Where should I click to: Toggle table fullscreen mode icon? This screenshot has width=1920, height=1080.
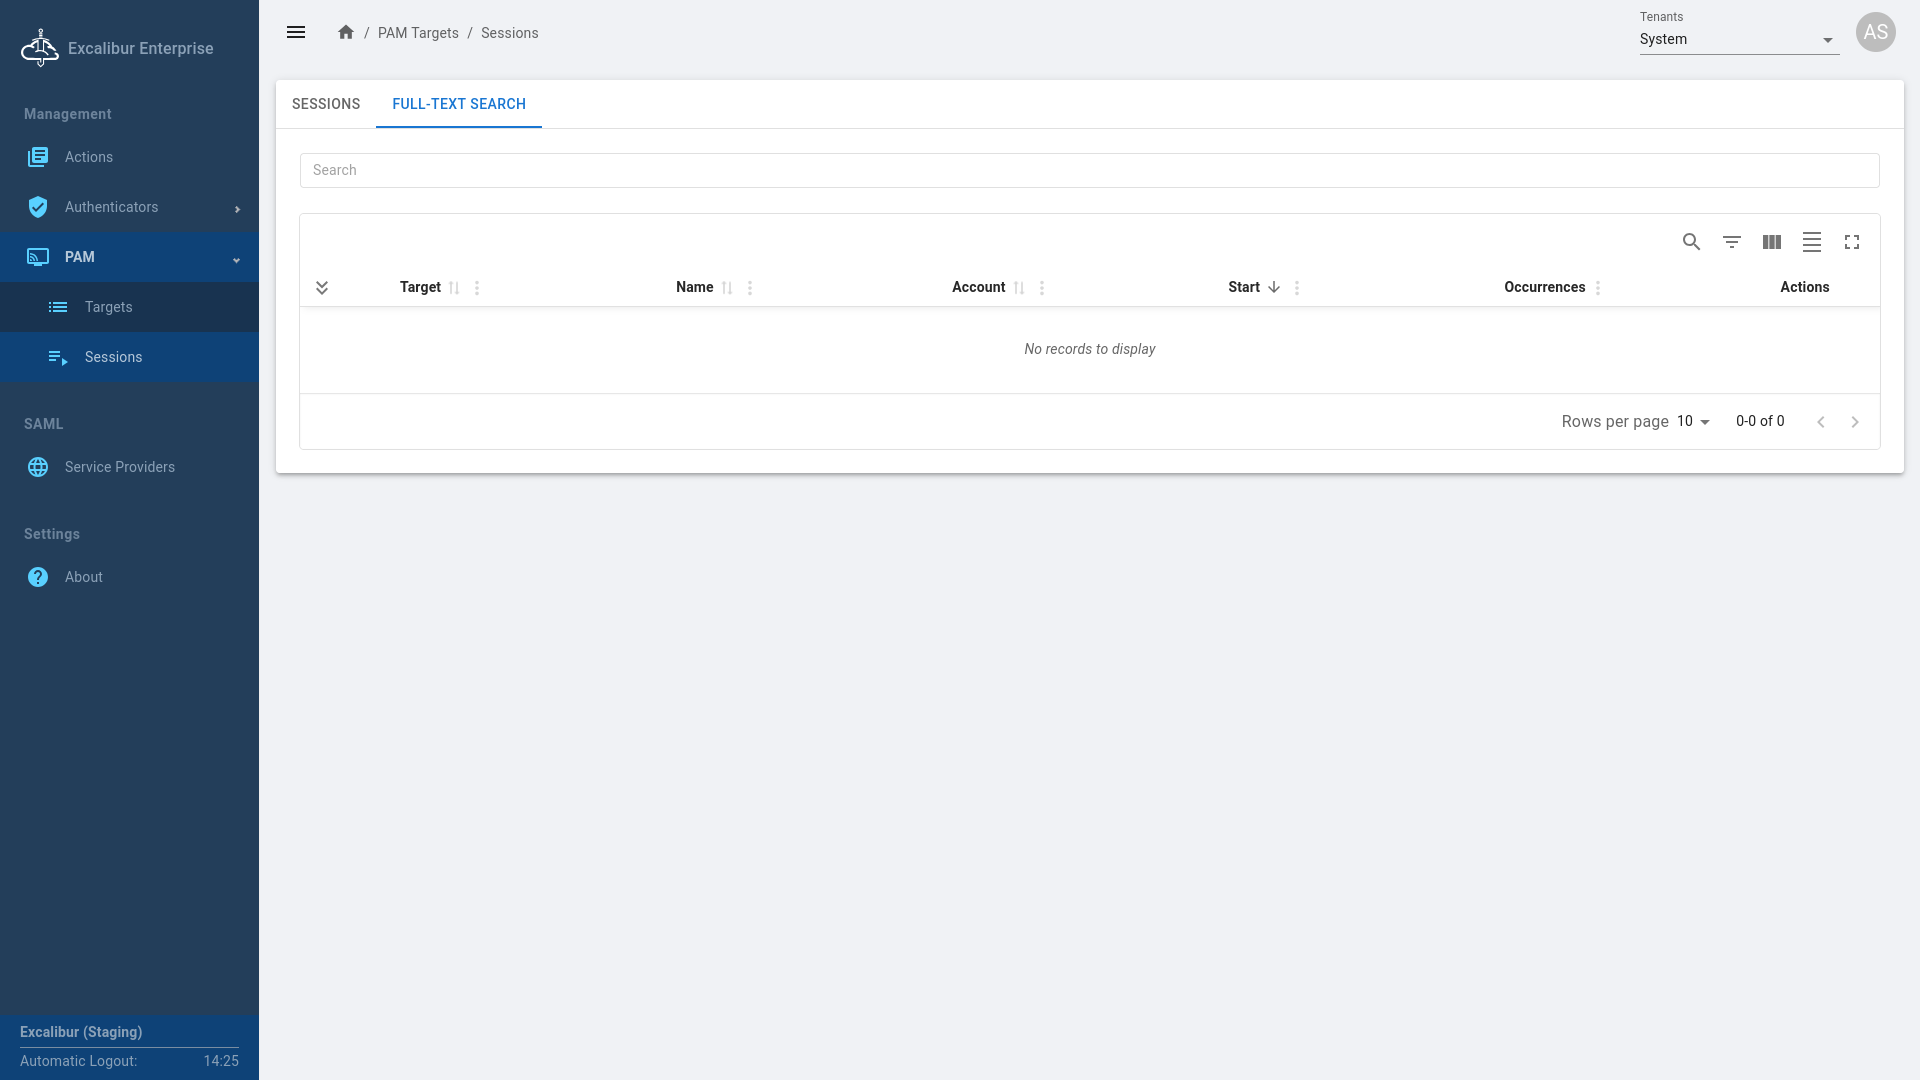tap(1852, 242)
